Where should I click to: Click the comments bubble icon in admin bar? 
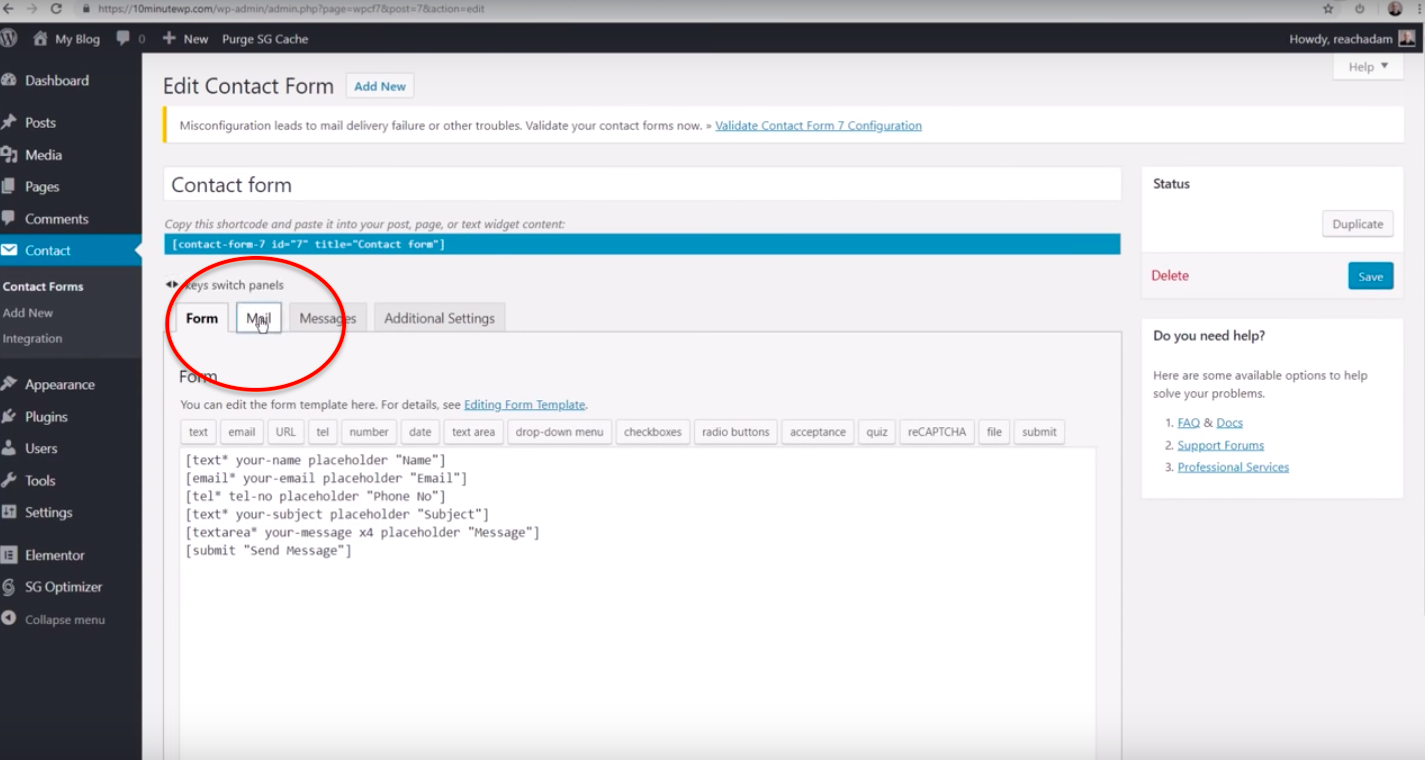(x=123, y=39)
